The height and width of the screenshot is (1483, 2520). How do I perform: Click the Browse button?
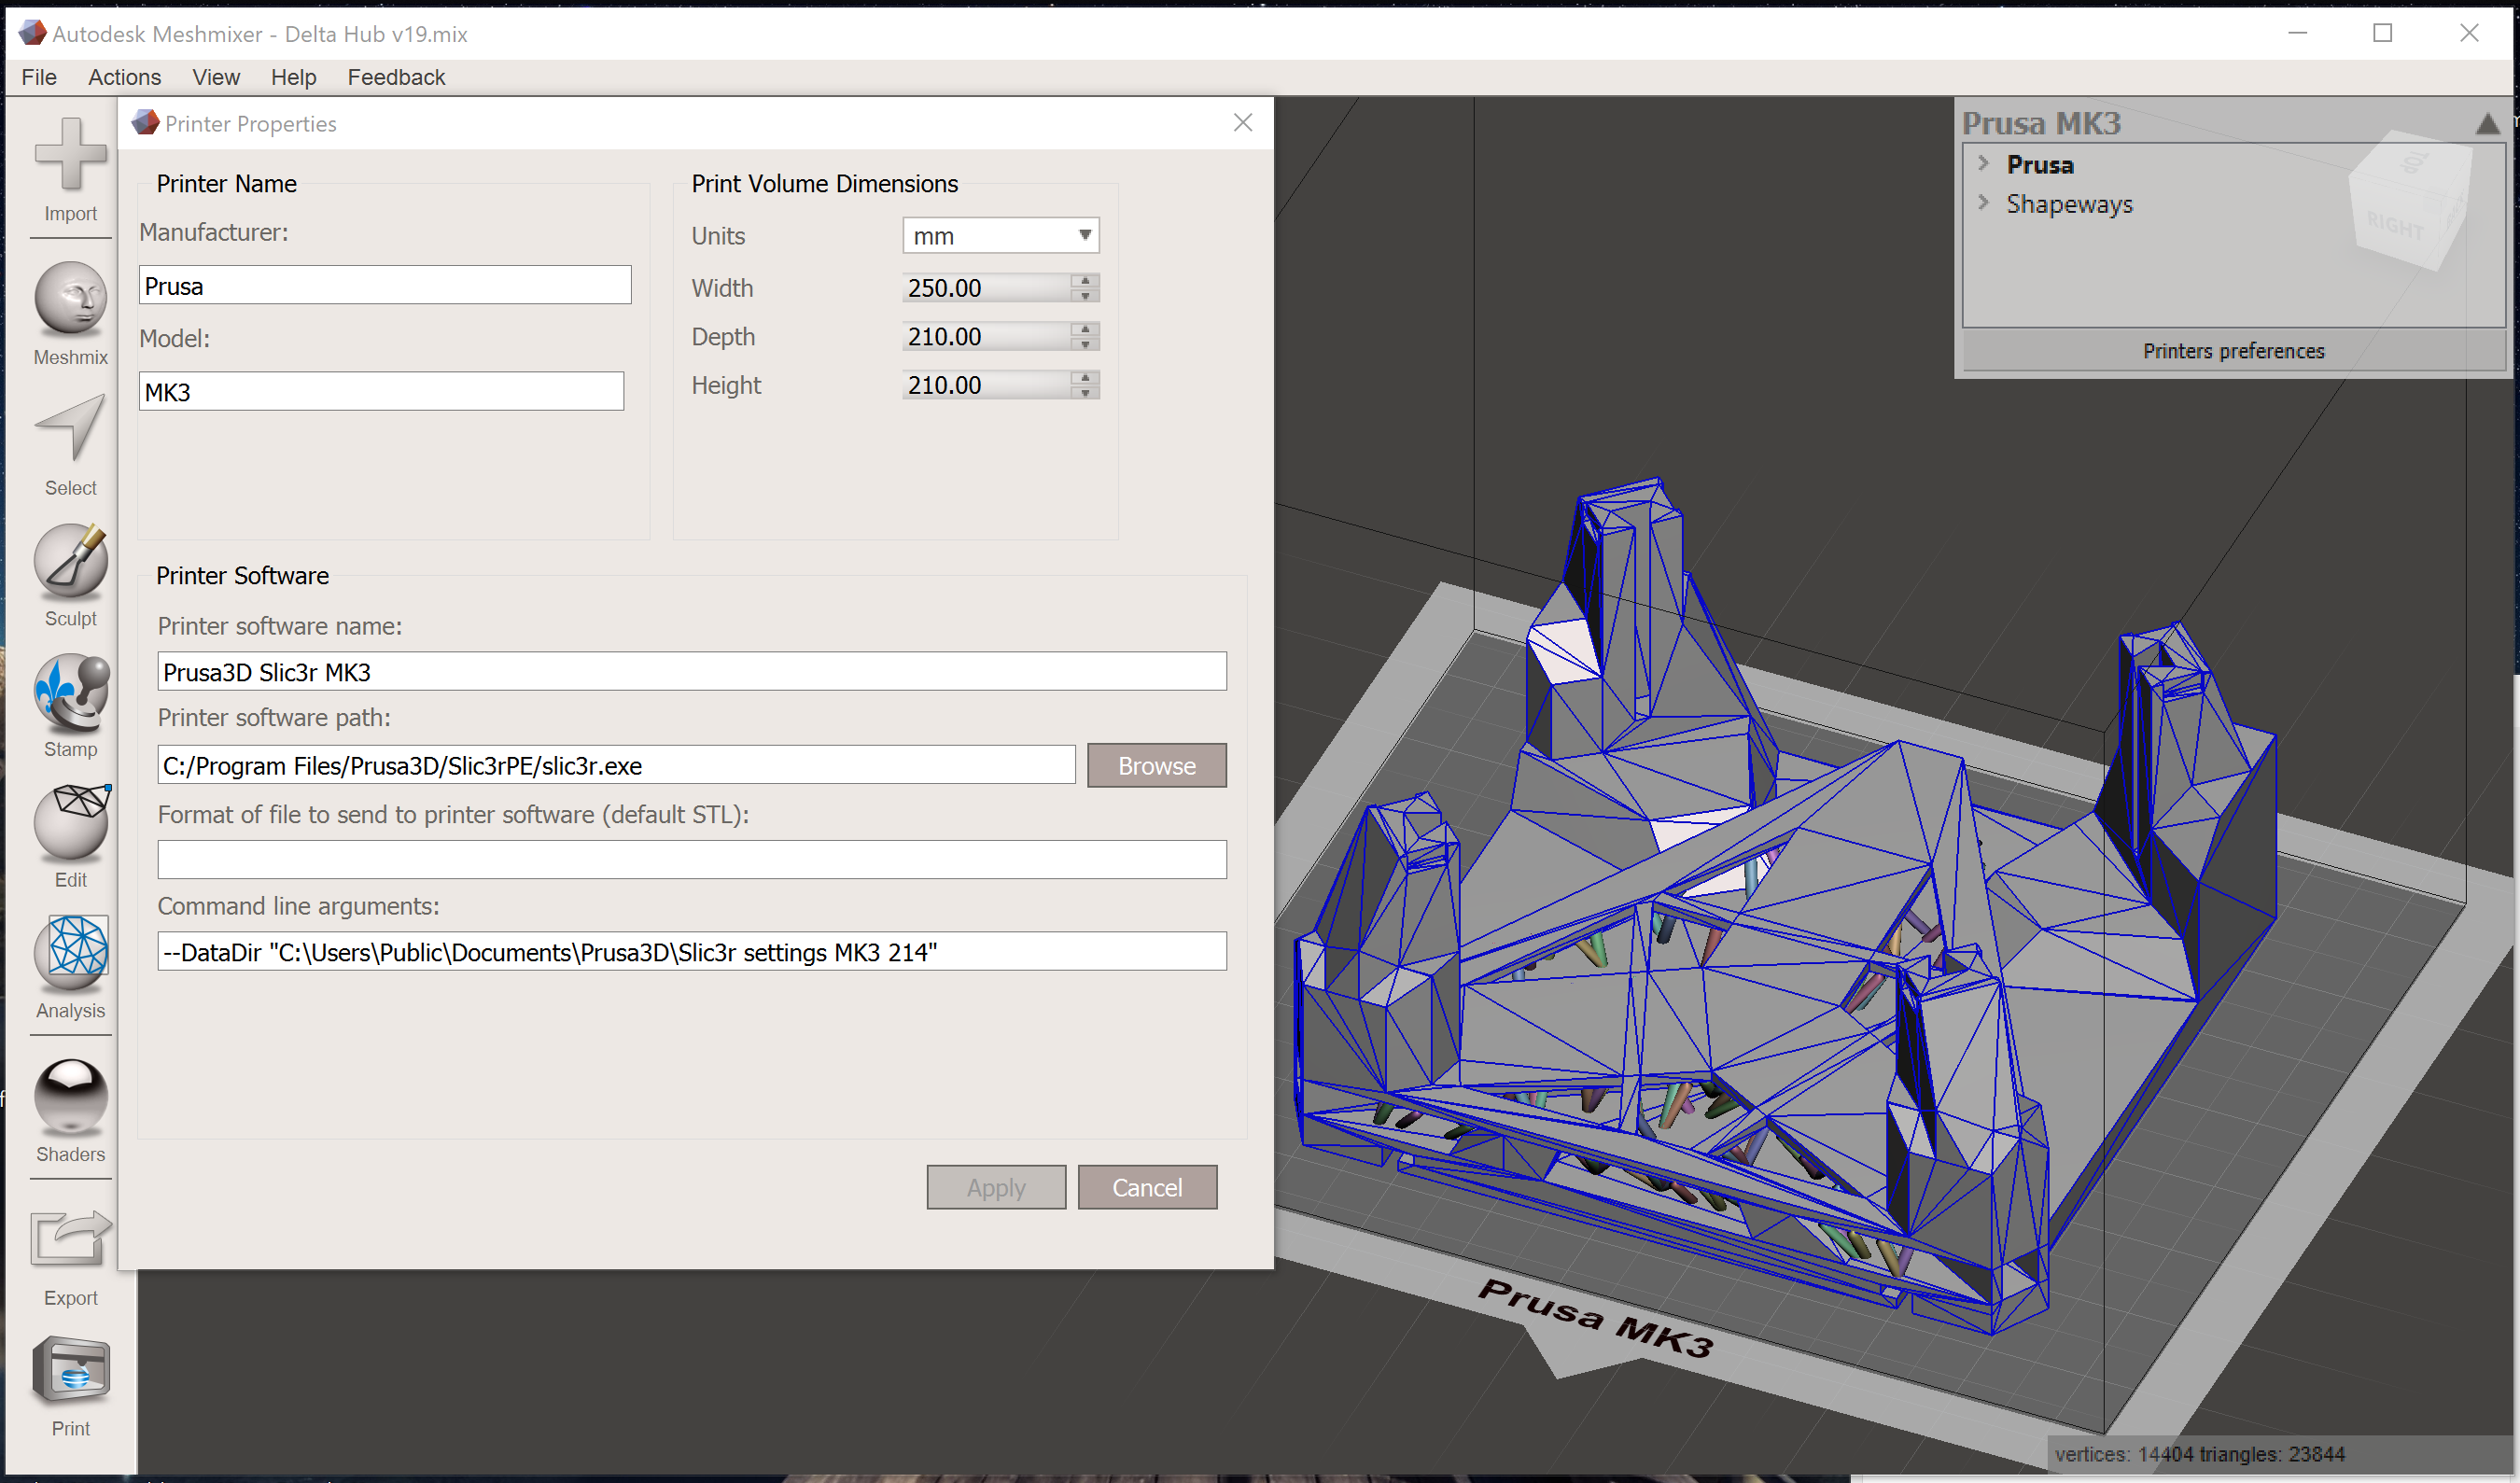click(x=1157, y=765)
